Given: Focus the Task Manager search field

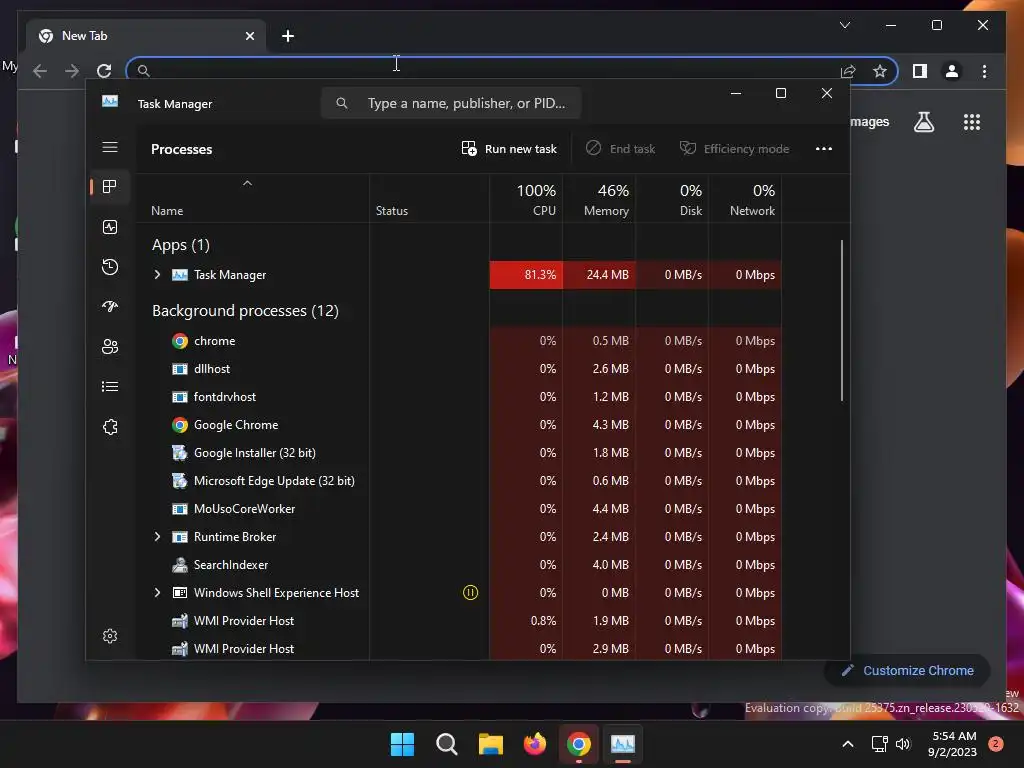Looking at the screenshot, I should click(x=451, y=103).
